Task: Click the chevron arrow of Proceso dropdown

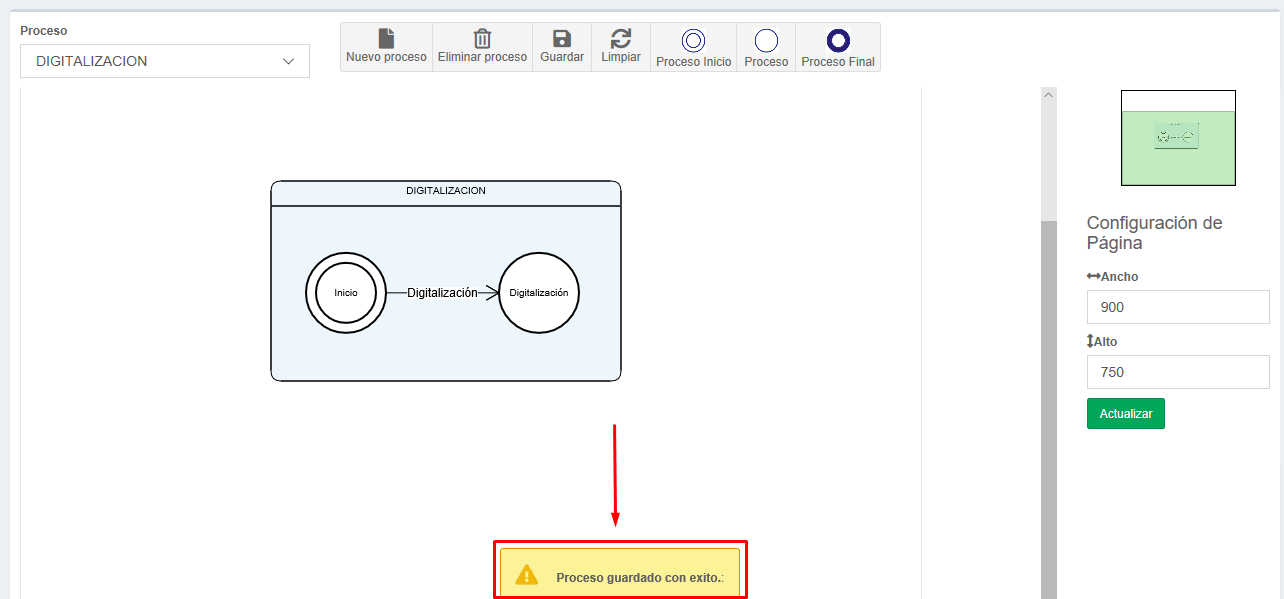Action: coord(289,61)
